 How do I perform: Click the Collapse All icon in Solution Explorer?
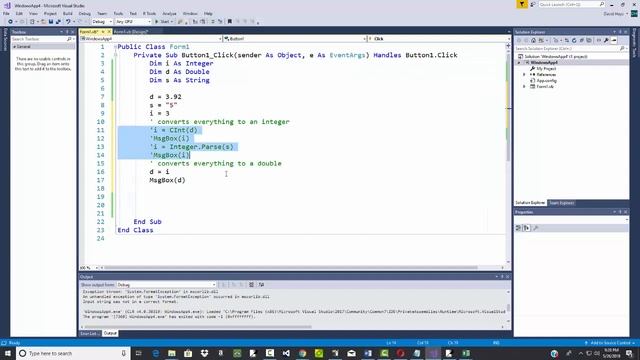(x=582, y=40)
